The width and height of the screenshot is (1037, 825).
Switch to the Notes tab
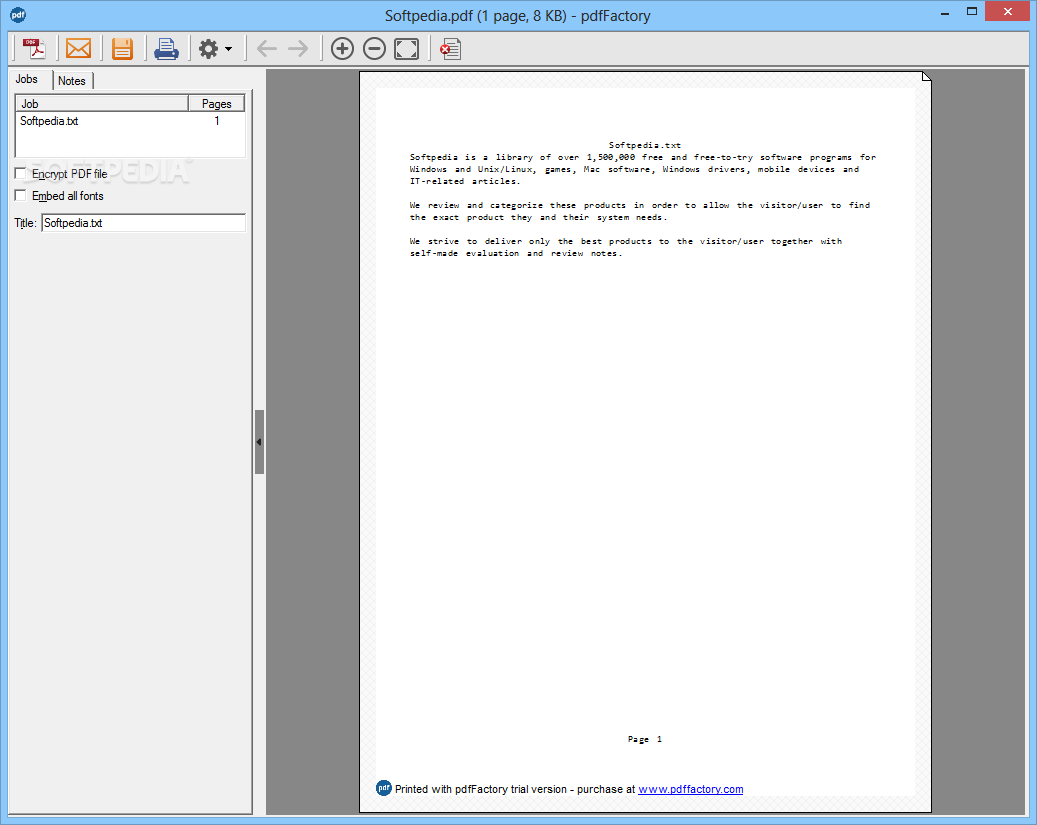point(71,81)
